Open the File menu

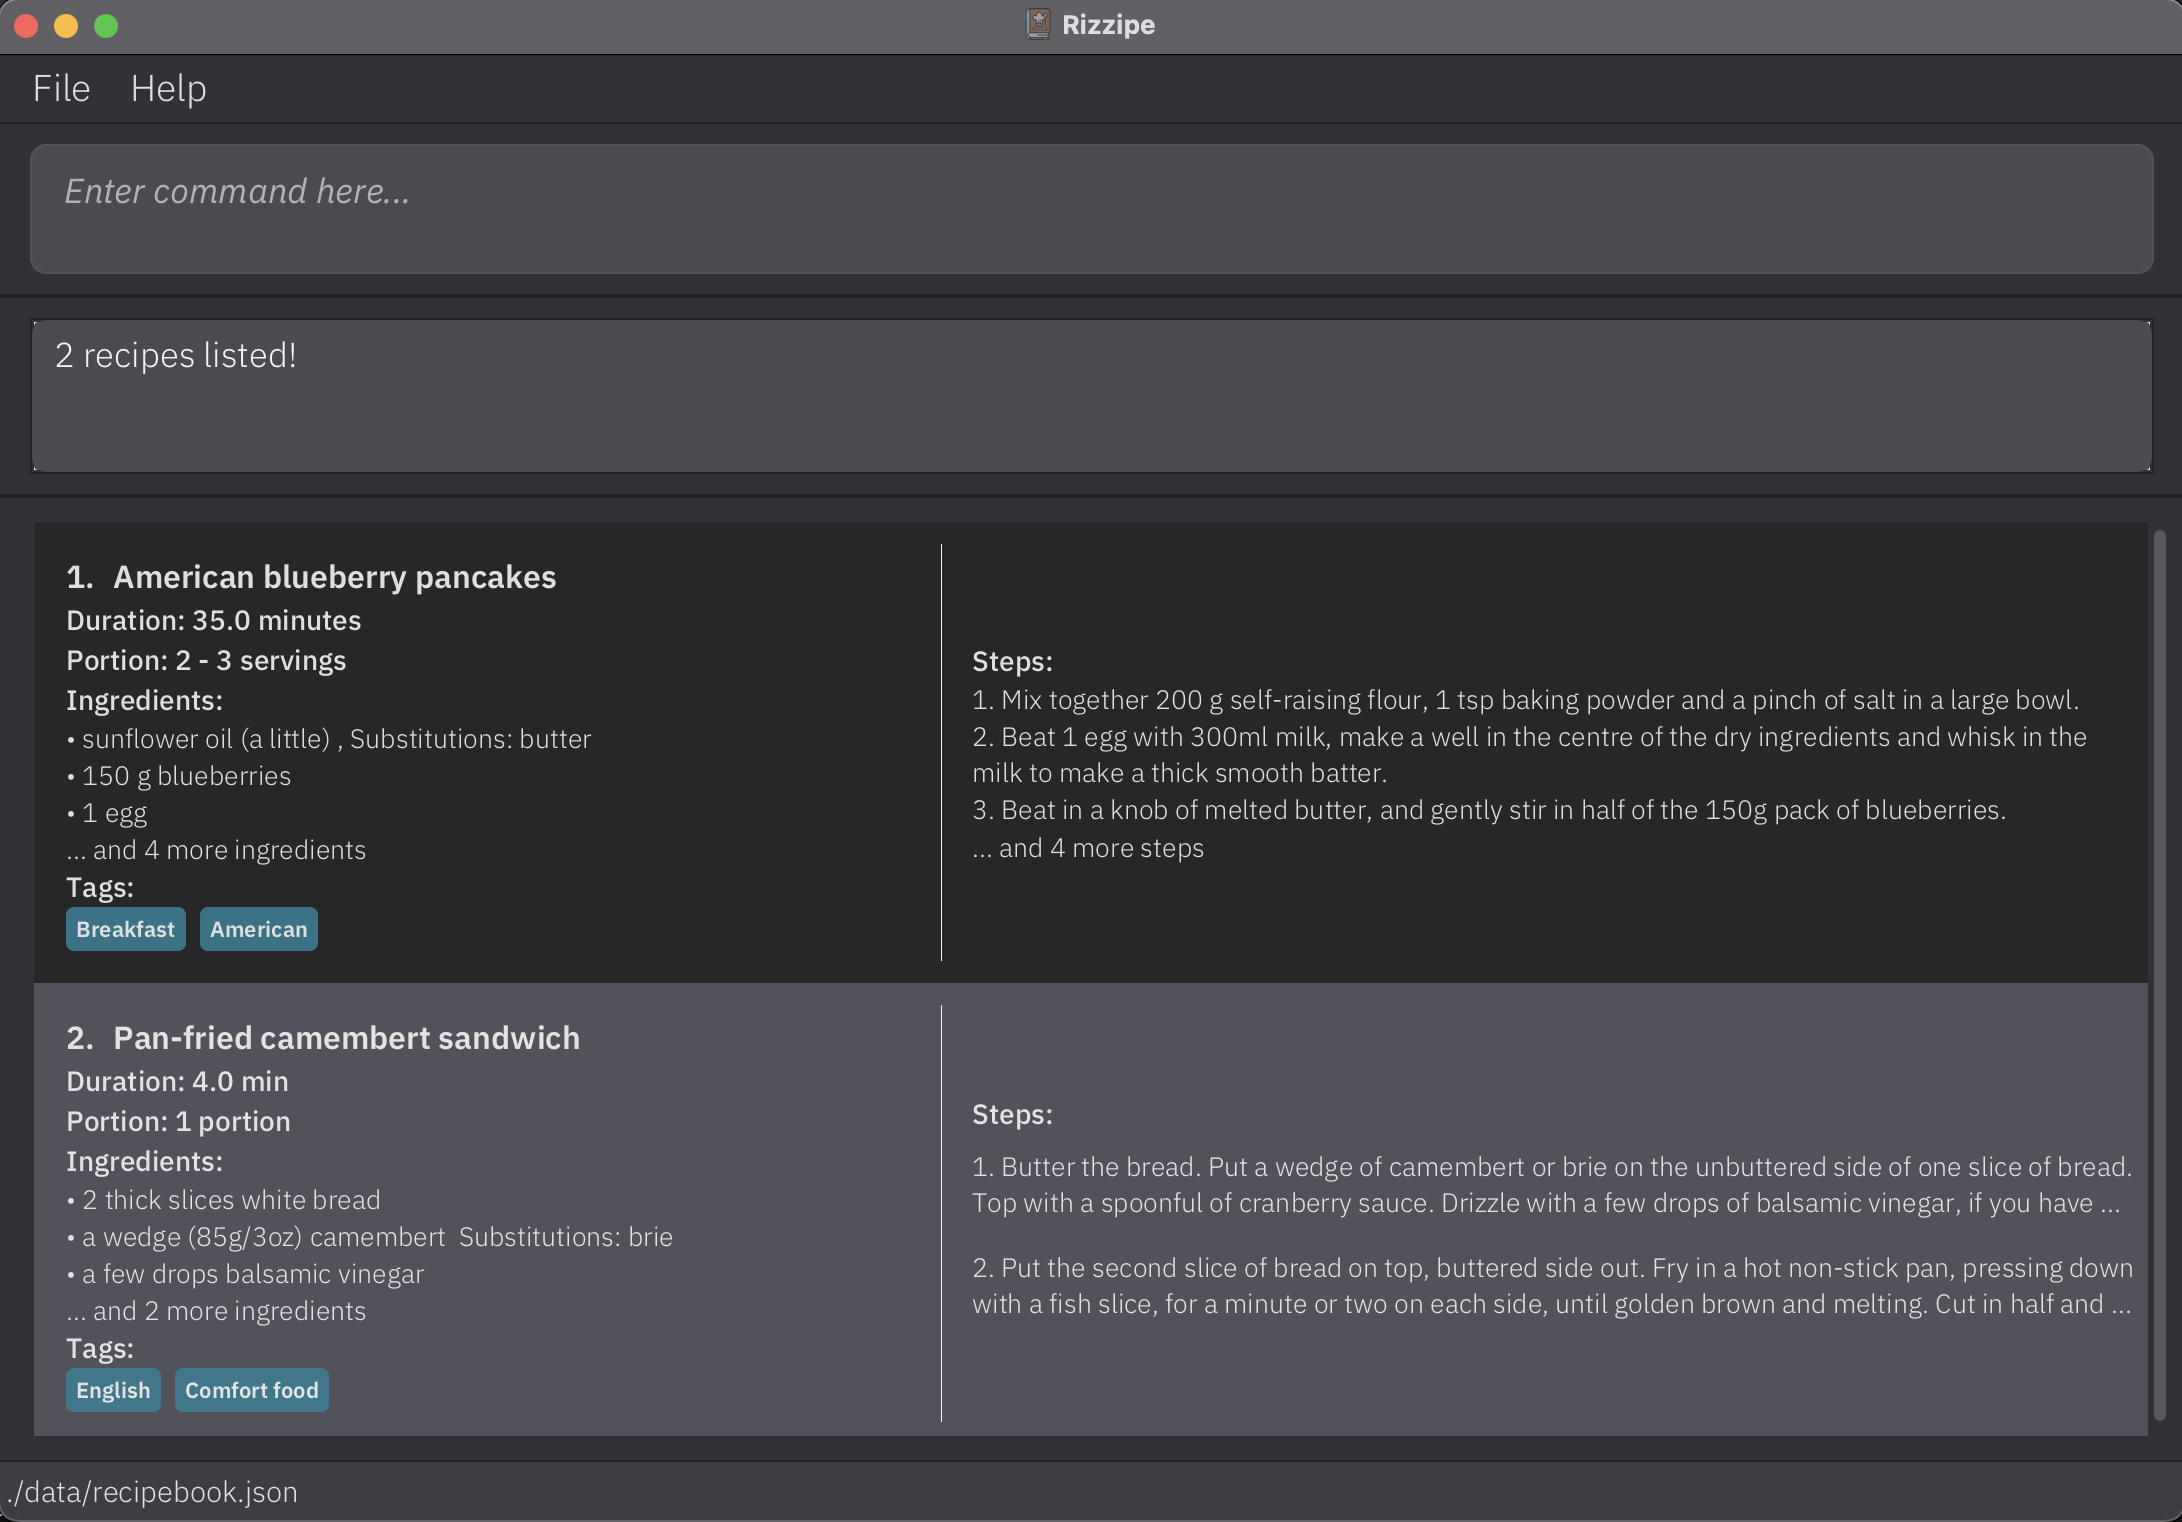pyautogui.click(x=61, y=89)
